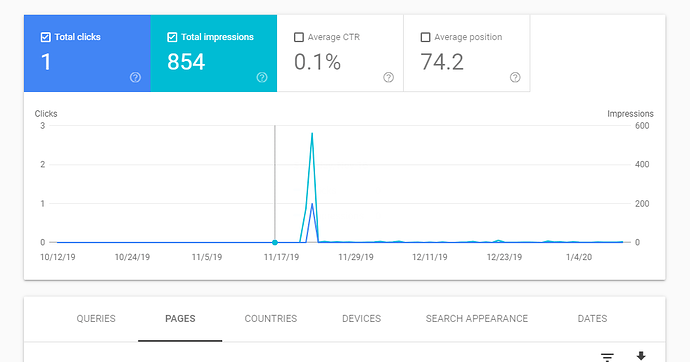Image resolution: width=690 pixels, height=362 pixels.
Task: Switch to the Queries tab
Action: coord(96,318)
